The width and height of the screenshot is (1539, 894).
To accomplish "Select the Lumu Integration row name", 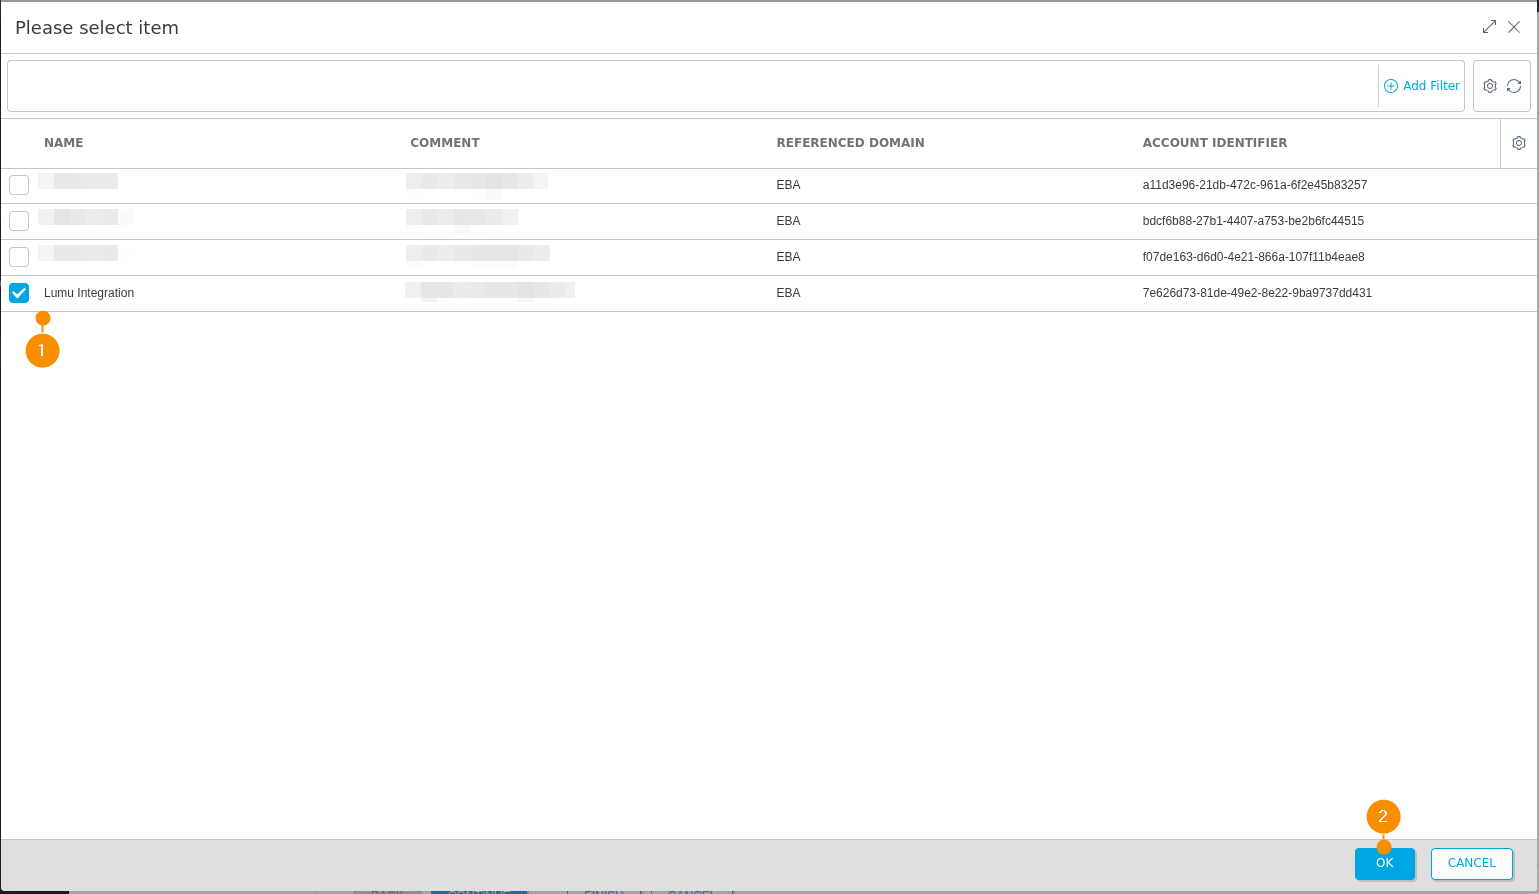I will pyautogui.click(x=89, y=293).
